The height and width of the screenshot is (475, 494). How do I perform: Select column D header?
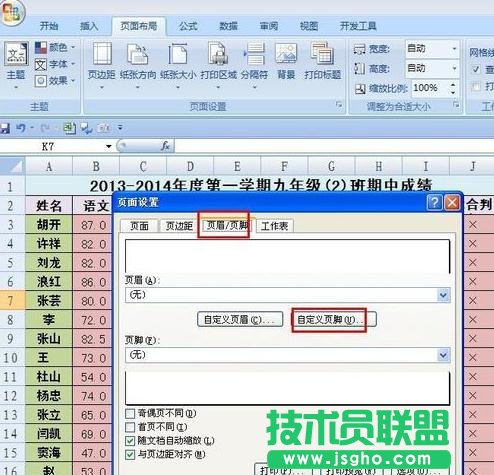[x=190, y=166]
